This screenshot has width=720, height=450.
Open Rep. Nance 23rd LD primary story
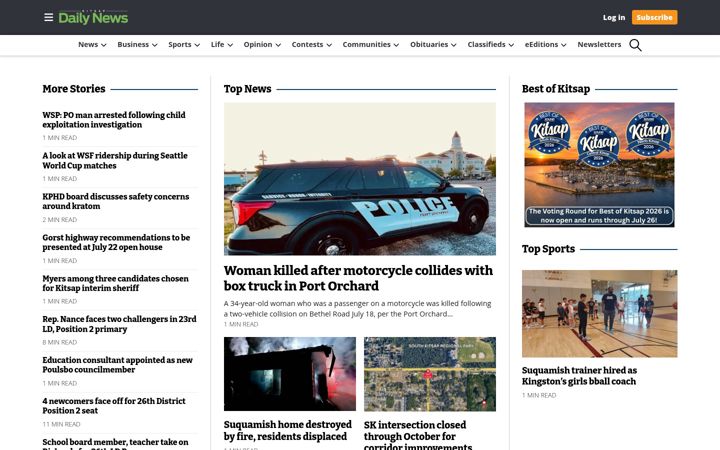[x=119, y=324]
